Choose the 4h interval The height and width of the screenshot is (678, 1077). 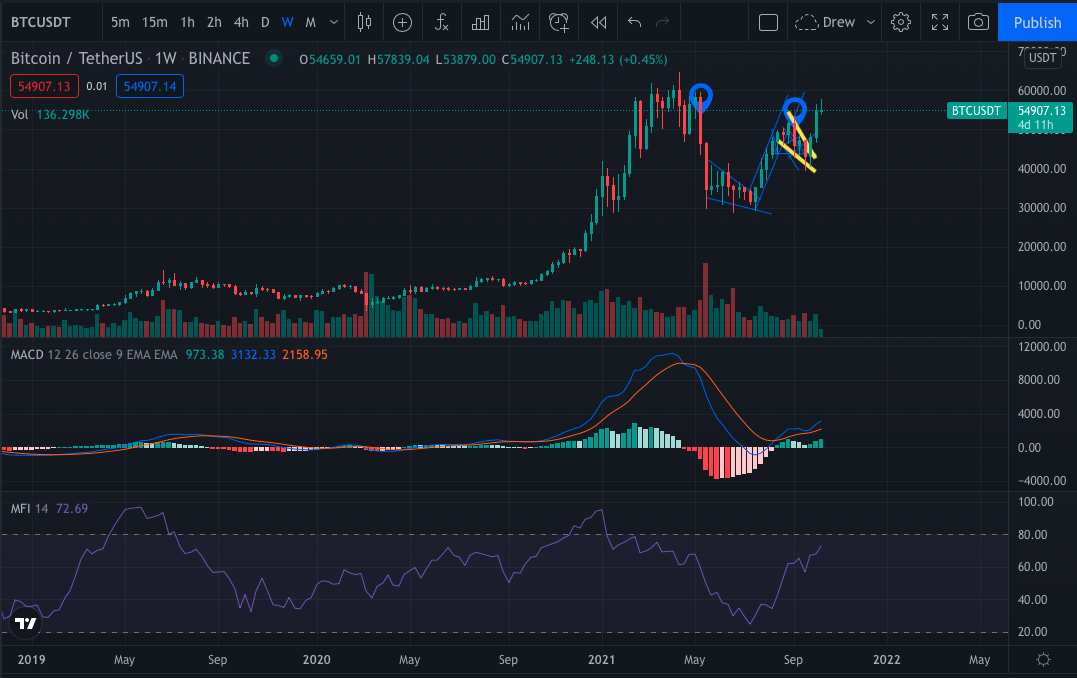coord(241,22)
